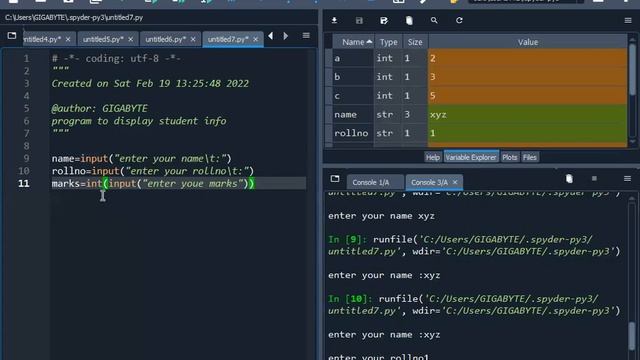Click the In [10] runfile console line

point(474,304)
